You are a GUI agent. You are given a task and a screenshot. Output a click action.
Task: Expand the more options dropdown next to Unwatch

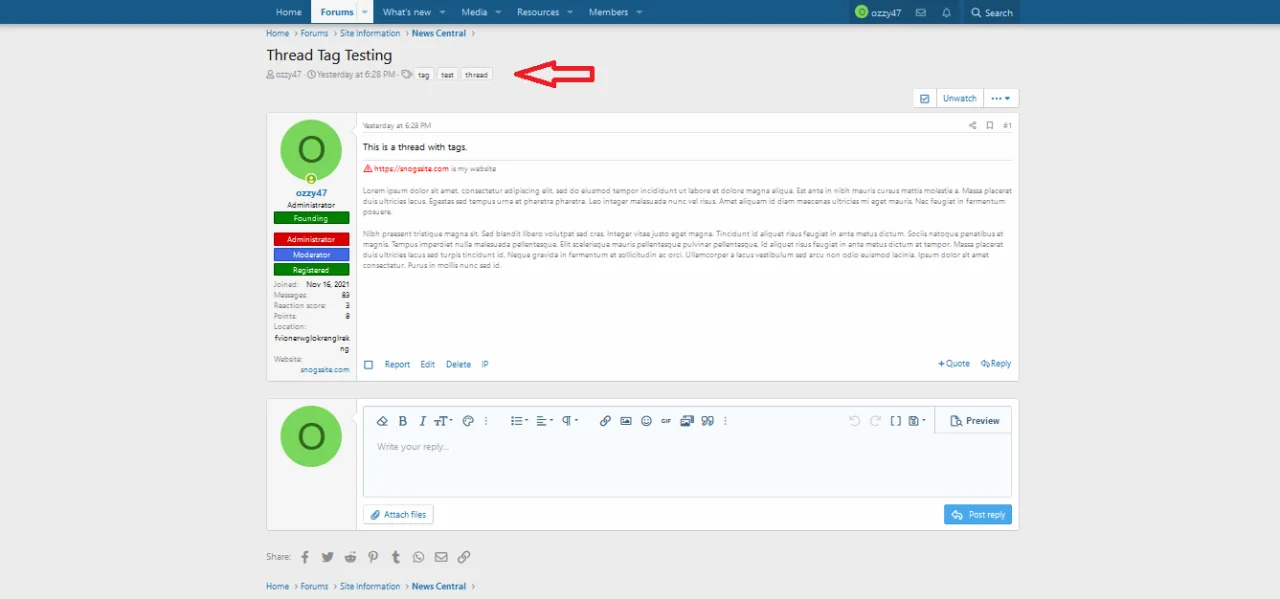(1000, 98)
